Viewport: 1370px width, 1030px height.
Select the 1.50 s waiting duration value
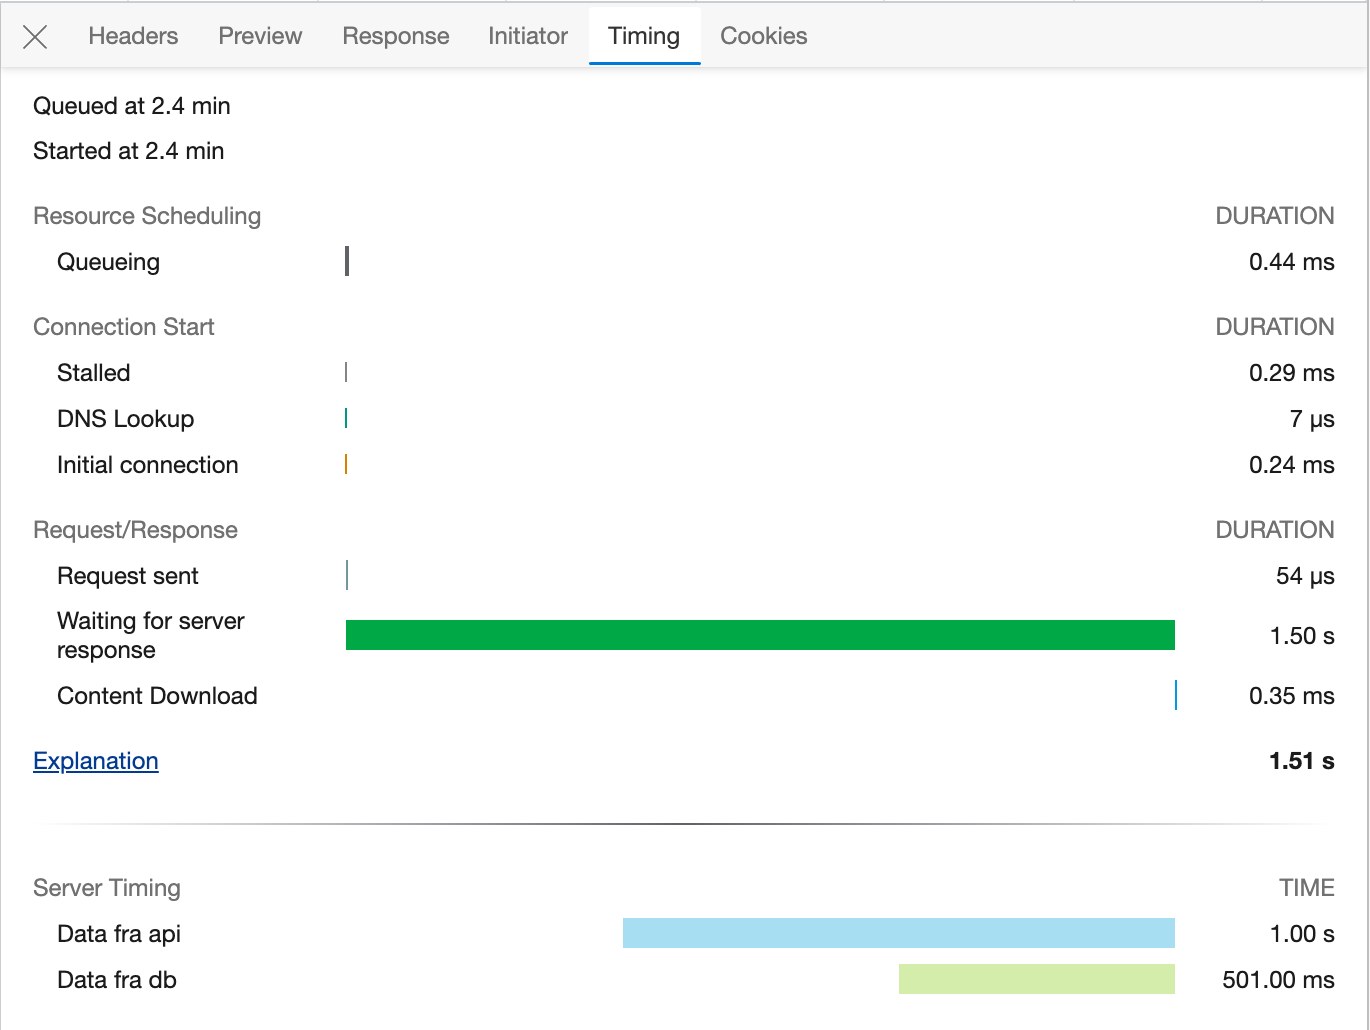(x=1301, y=636)
